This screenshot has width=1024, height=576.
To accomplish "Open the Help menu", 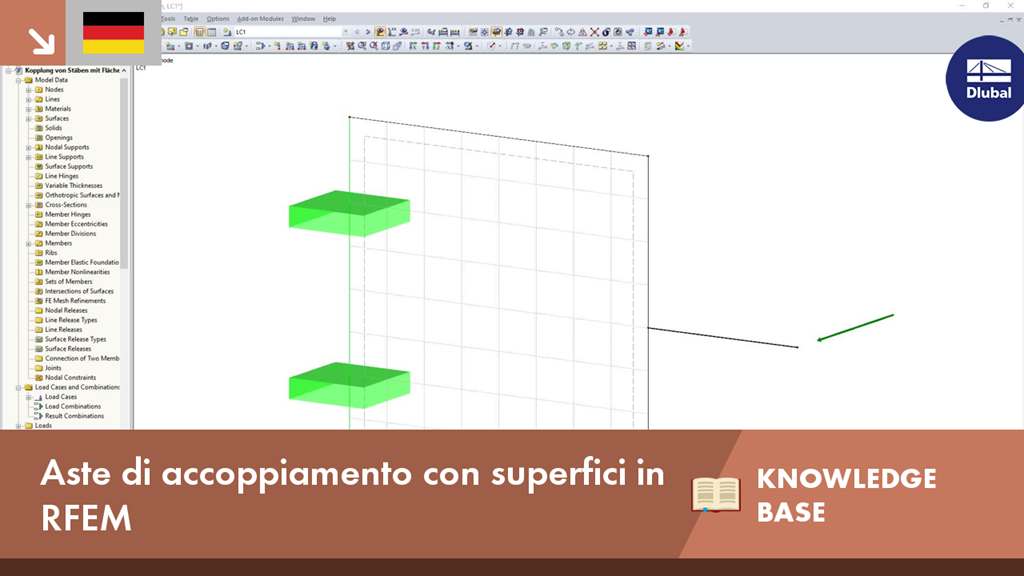I will 329,19.
